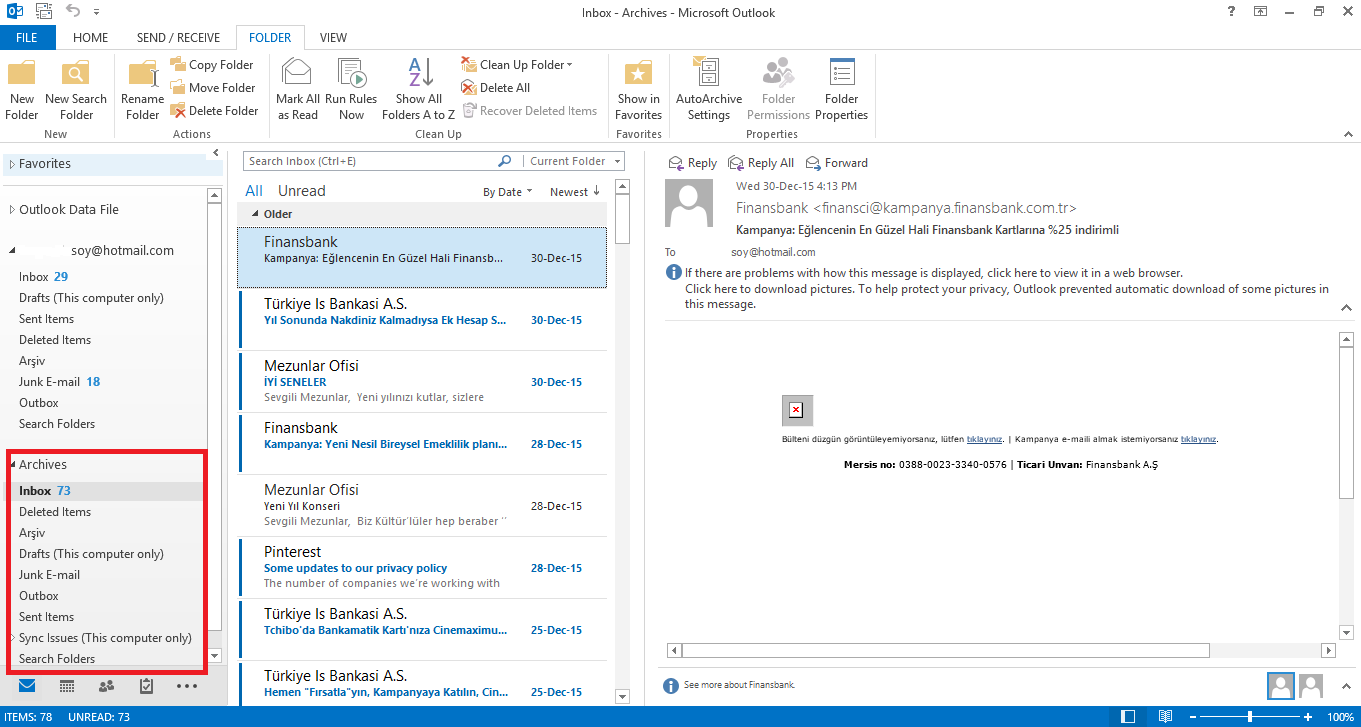Viewport: 1361px width, 727px height.
Task: Switch the message list to Unread view
Action: (300, 190)
